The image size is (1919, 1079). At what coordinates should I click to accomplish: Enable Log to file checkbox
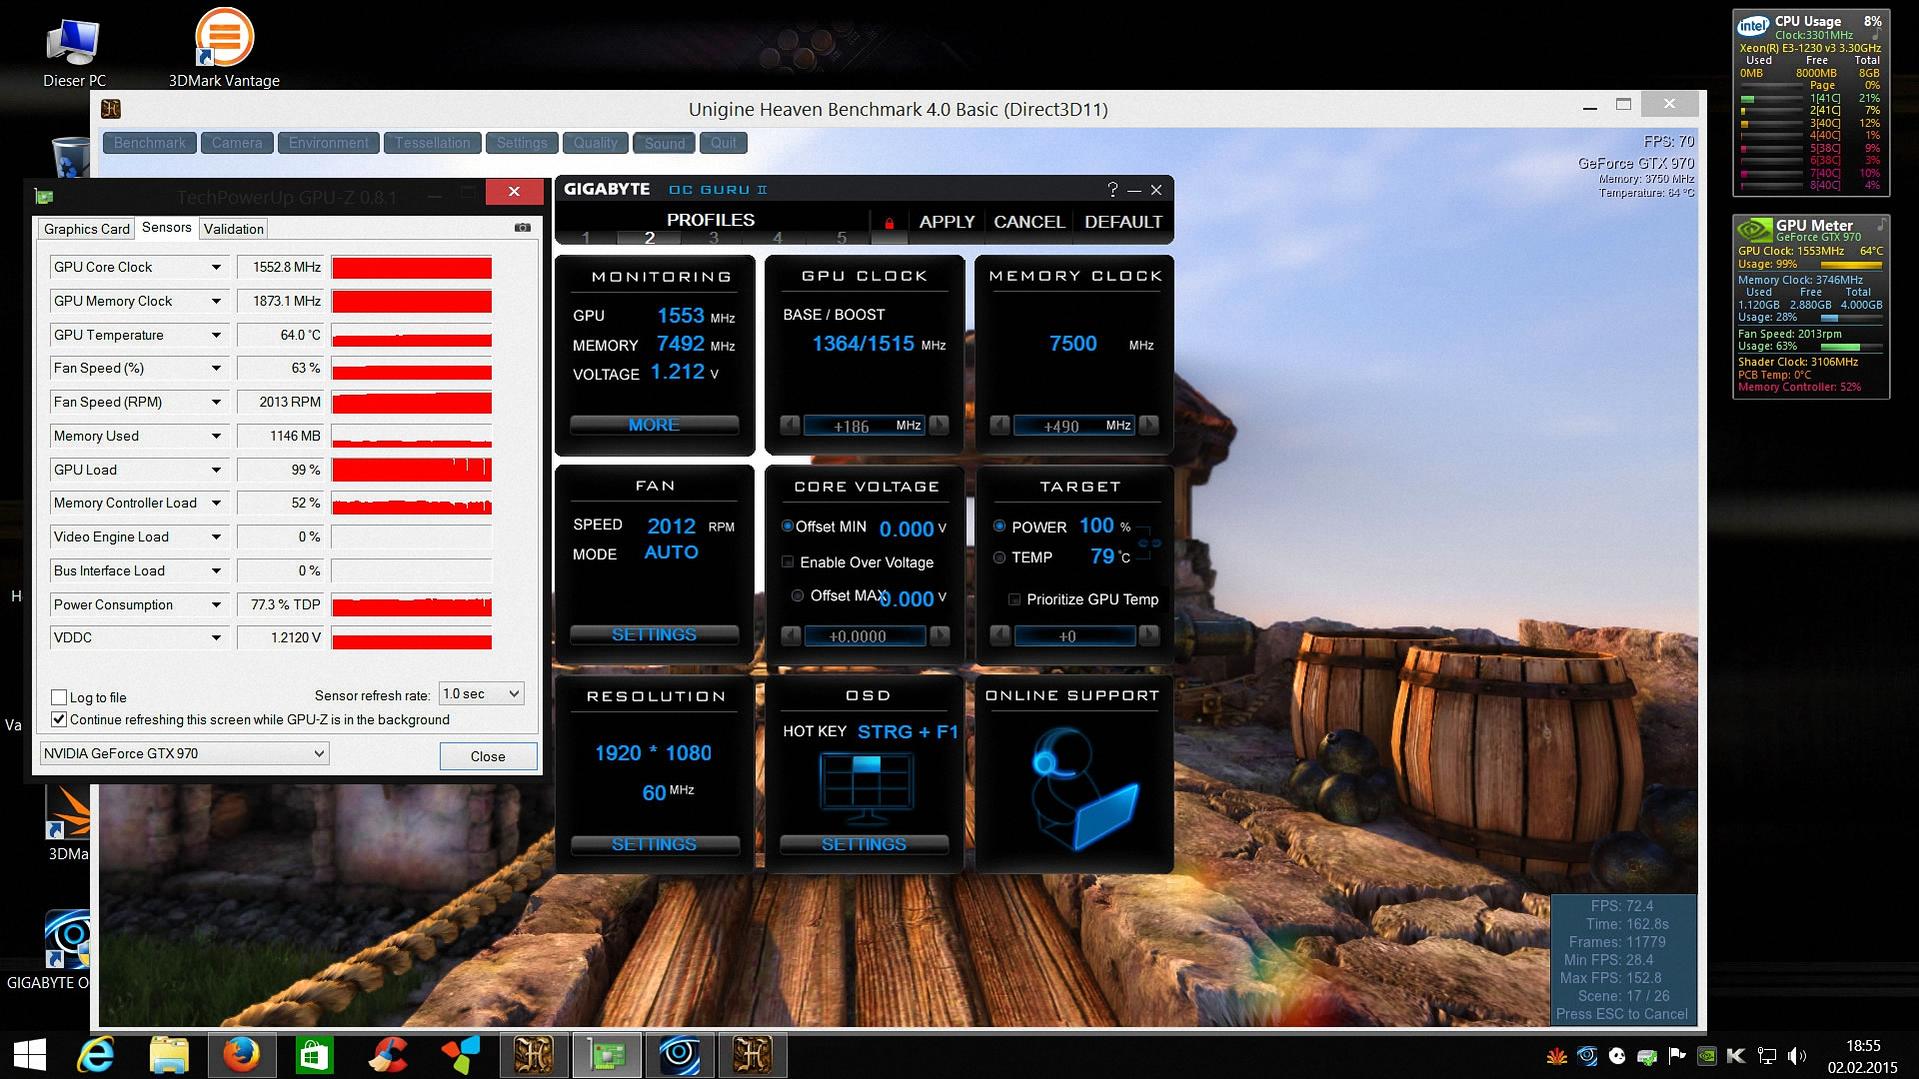point(59,697)
